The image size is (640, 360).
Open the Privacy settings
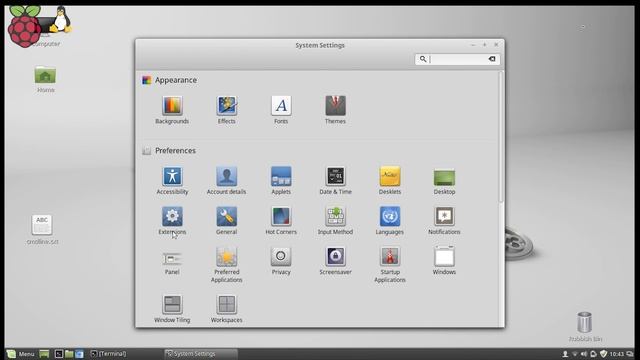(281, 260)
